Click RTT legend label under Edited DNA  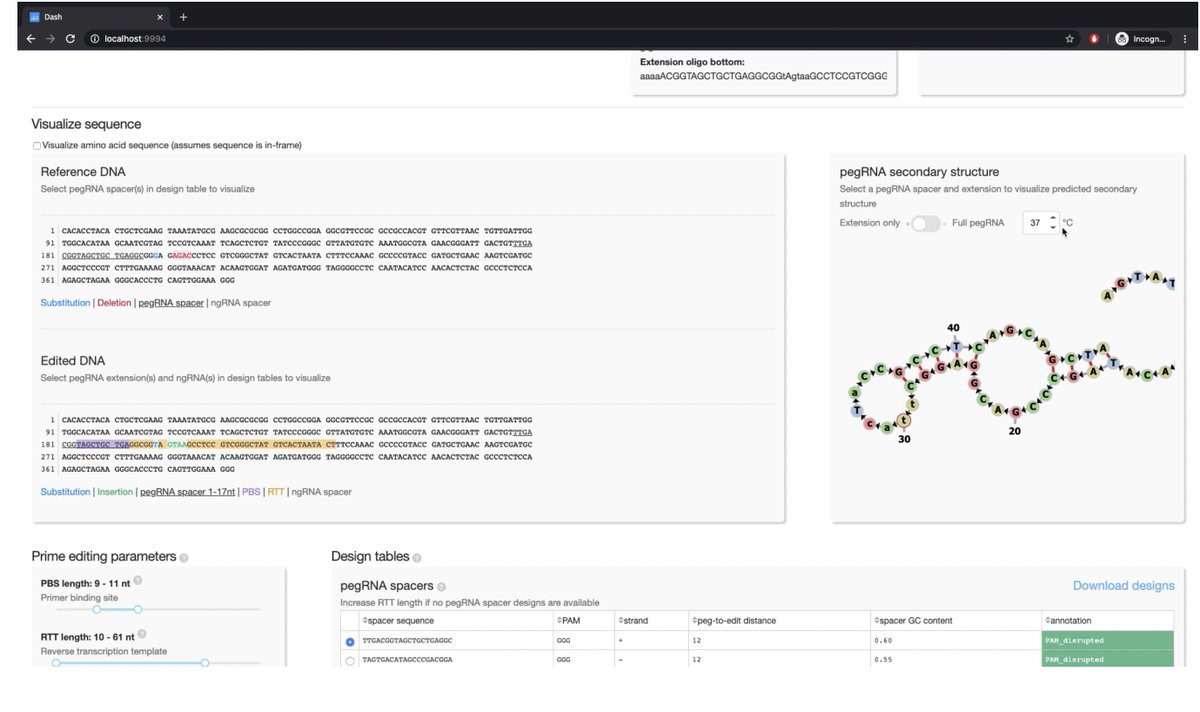(275, 492)
